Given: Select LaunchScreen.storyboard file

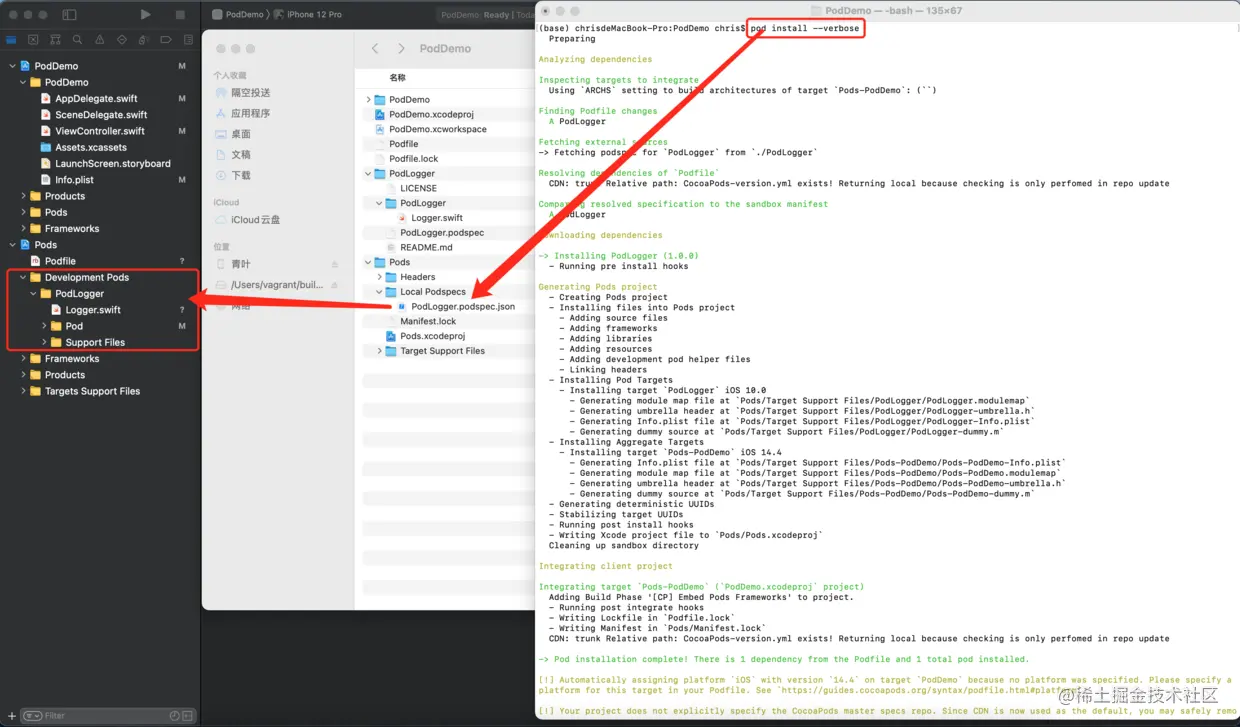Looking at the screenshot, I should [113, 163].
